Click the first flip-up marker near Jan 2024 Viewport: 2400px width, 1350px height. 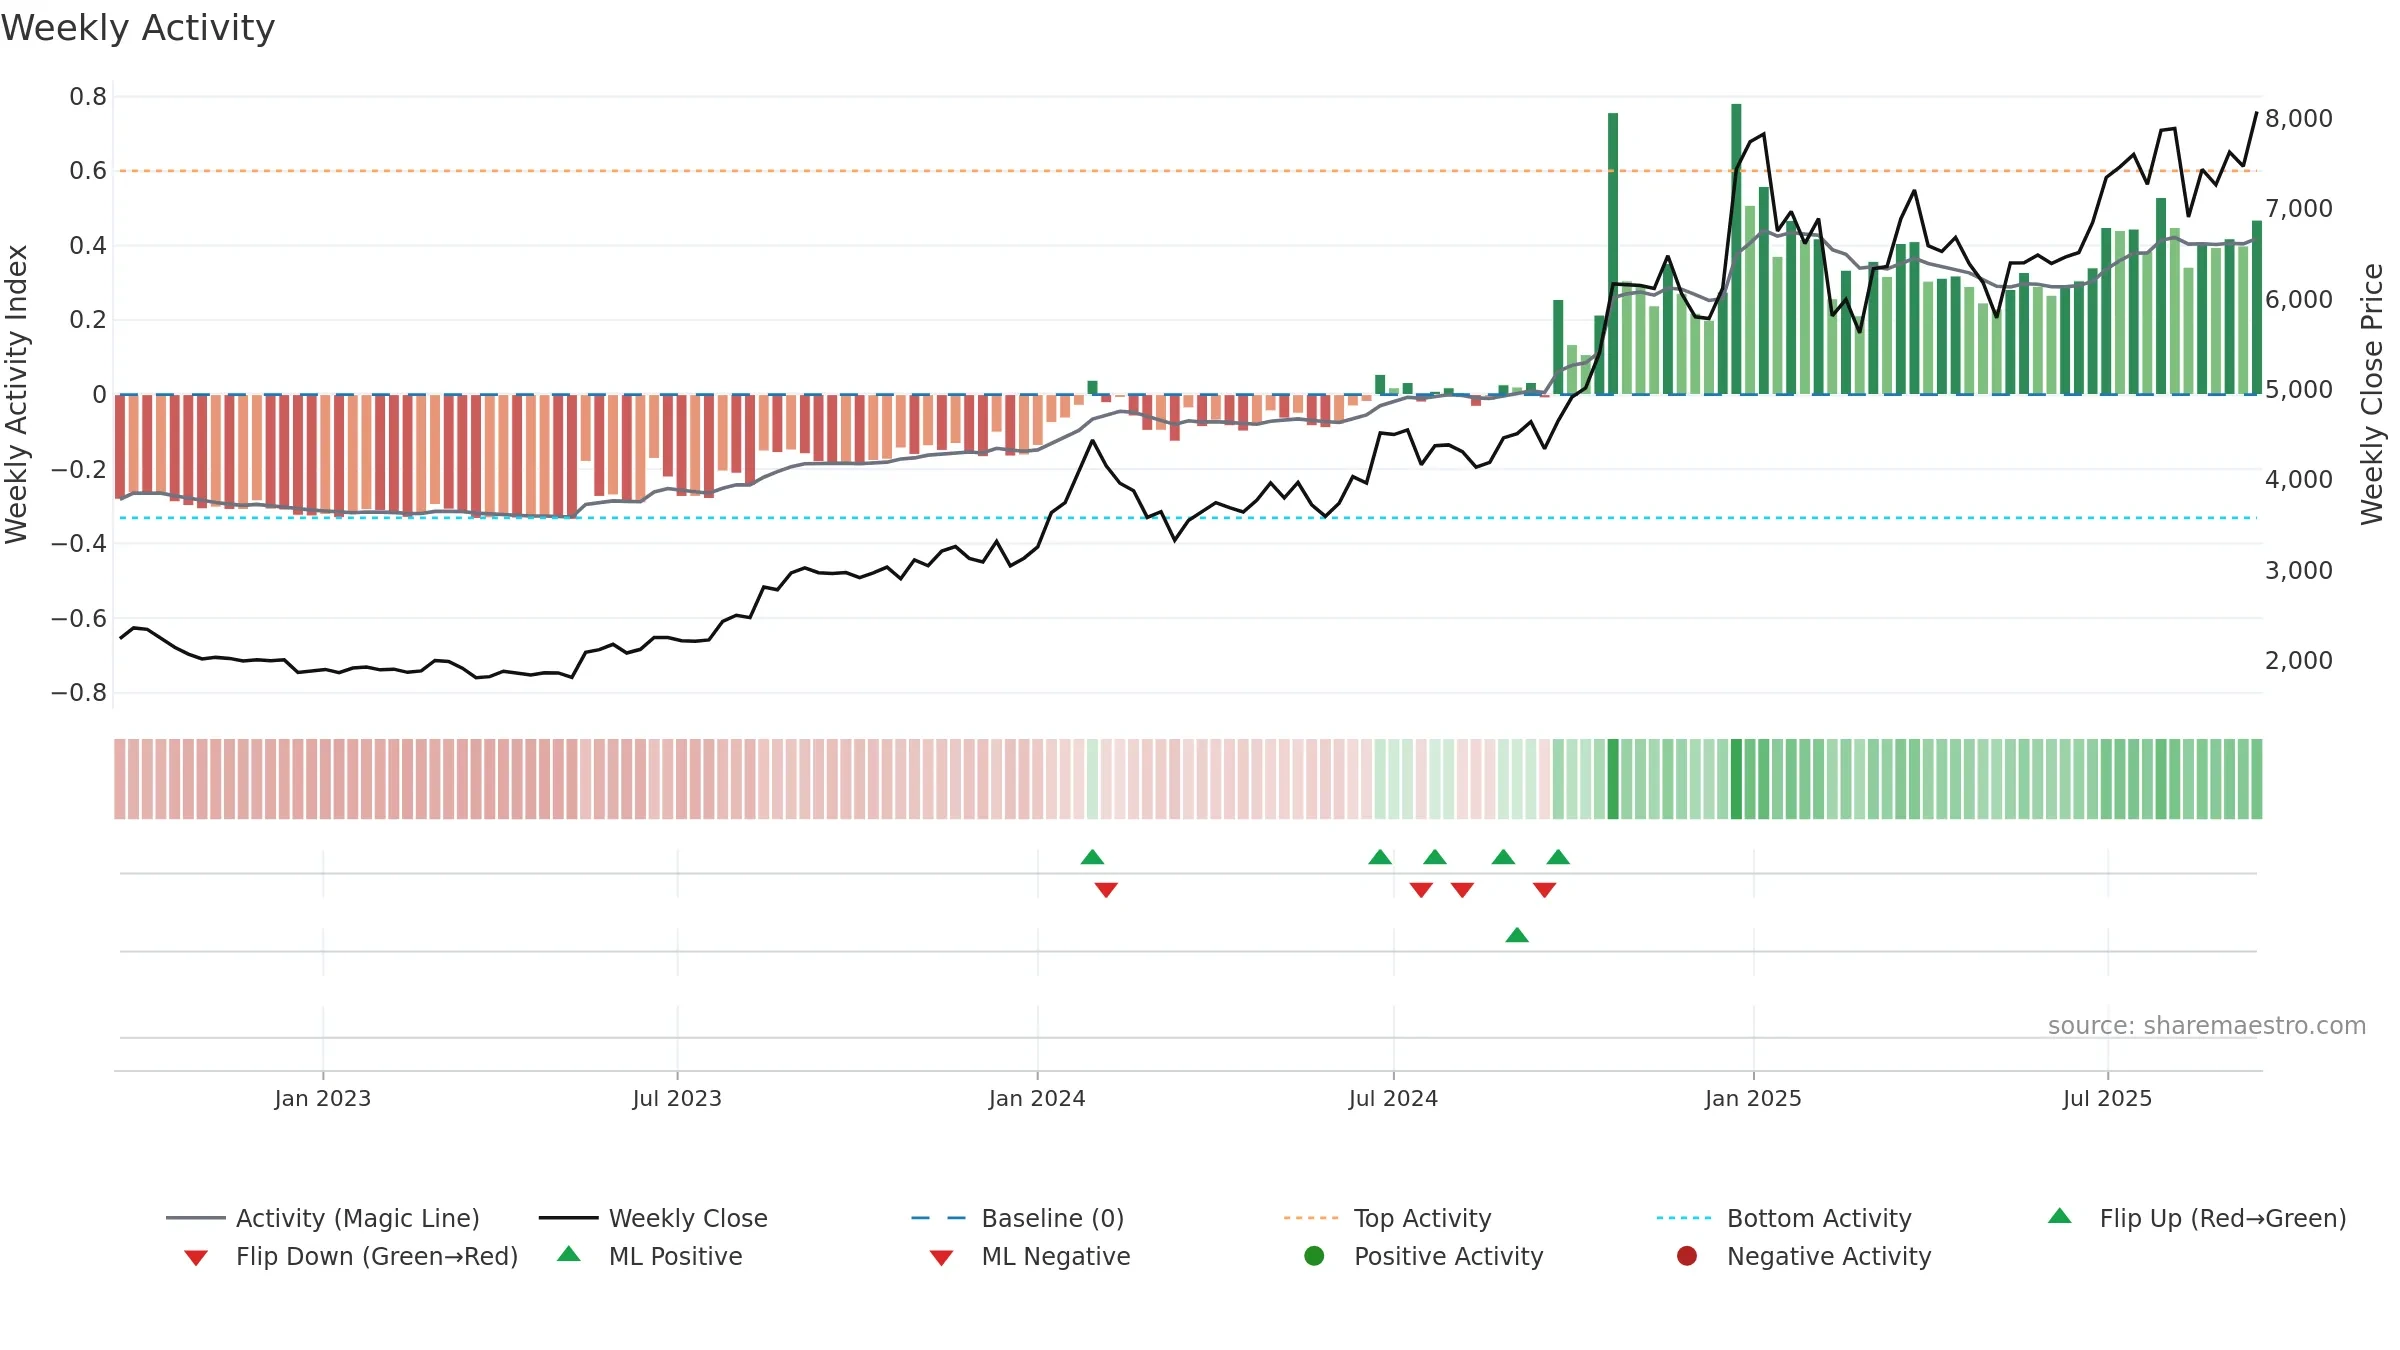coord(1092,857)
